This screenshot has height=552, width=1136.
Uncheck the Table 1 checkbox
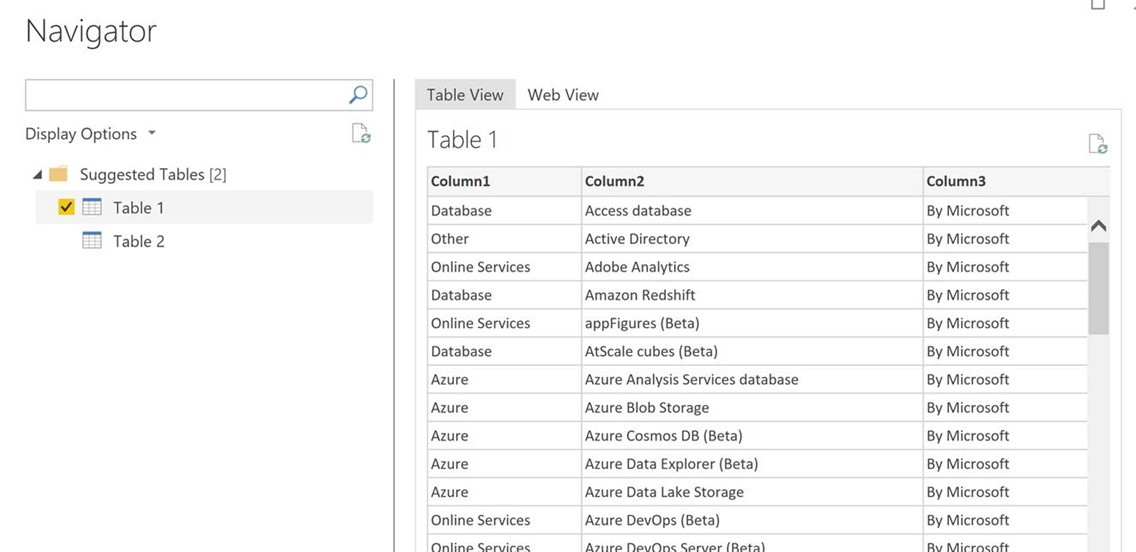67,208
